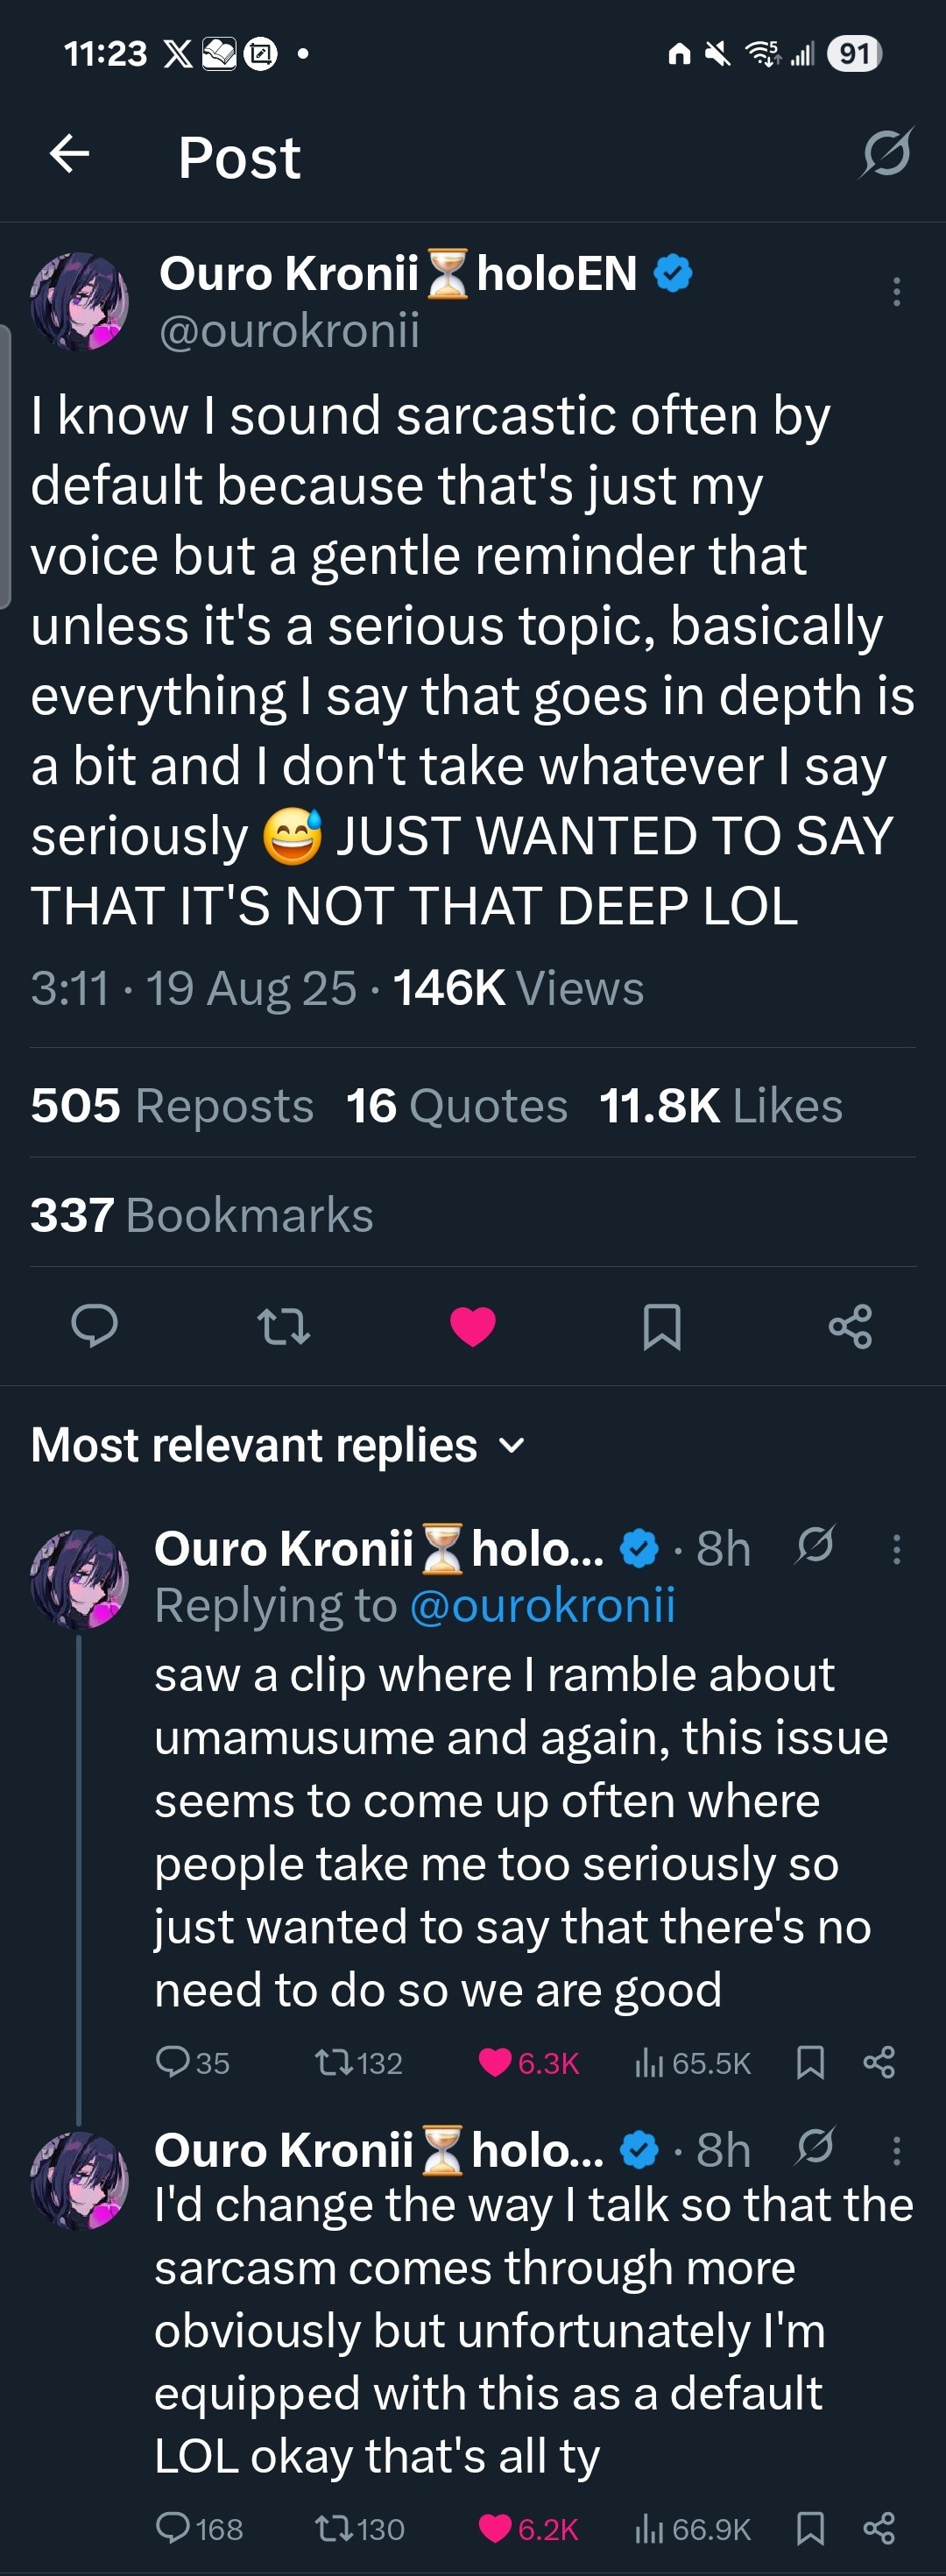View the 505 Reposts list
The height and width of the screenshot is (2576, 946).
coord(172,1106)
